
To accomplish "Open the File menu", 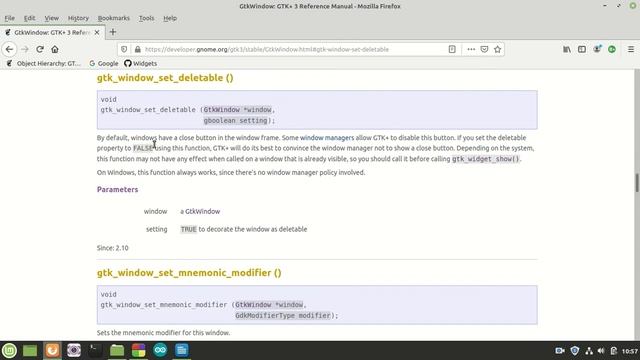I will point(9,18).
